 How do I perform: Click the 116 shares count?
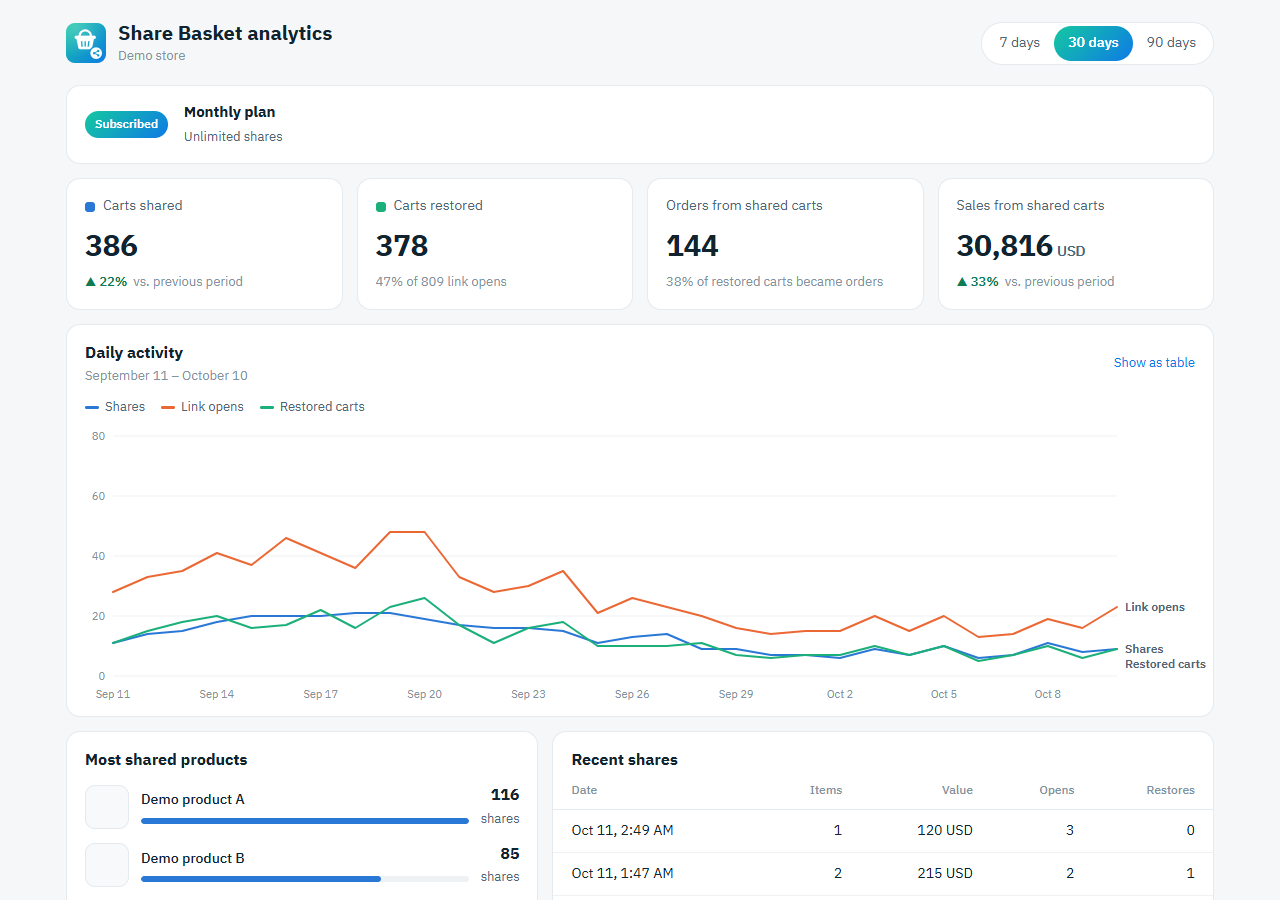505,795
